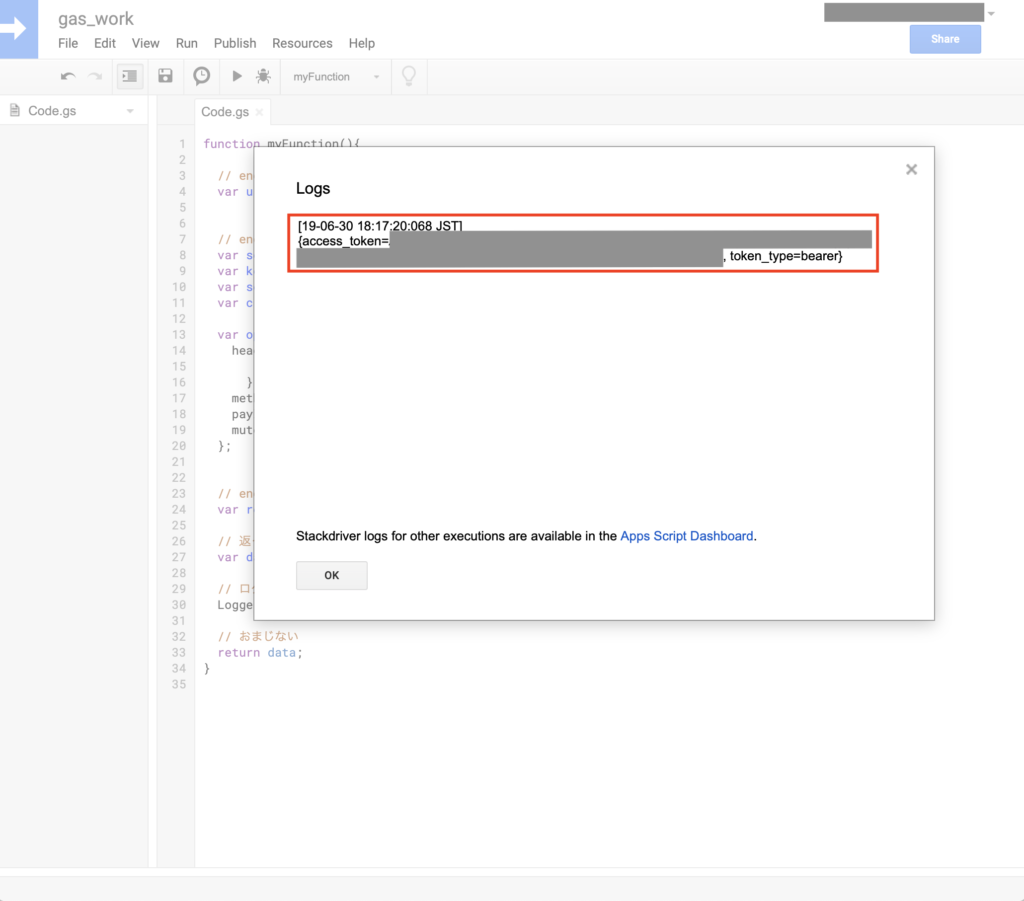
Task: Click the Apps Script arrow logo
Action: click(18, 29)
